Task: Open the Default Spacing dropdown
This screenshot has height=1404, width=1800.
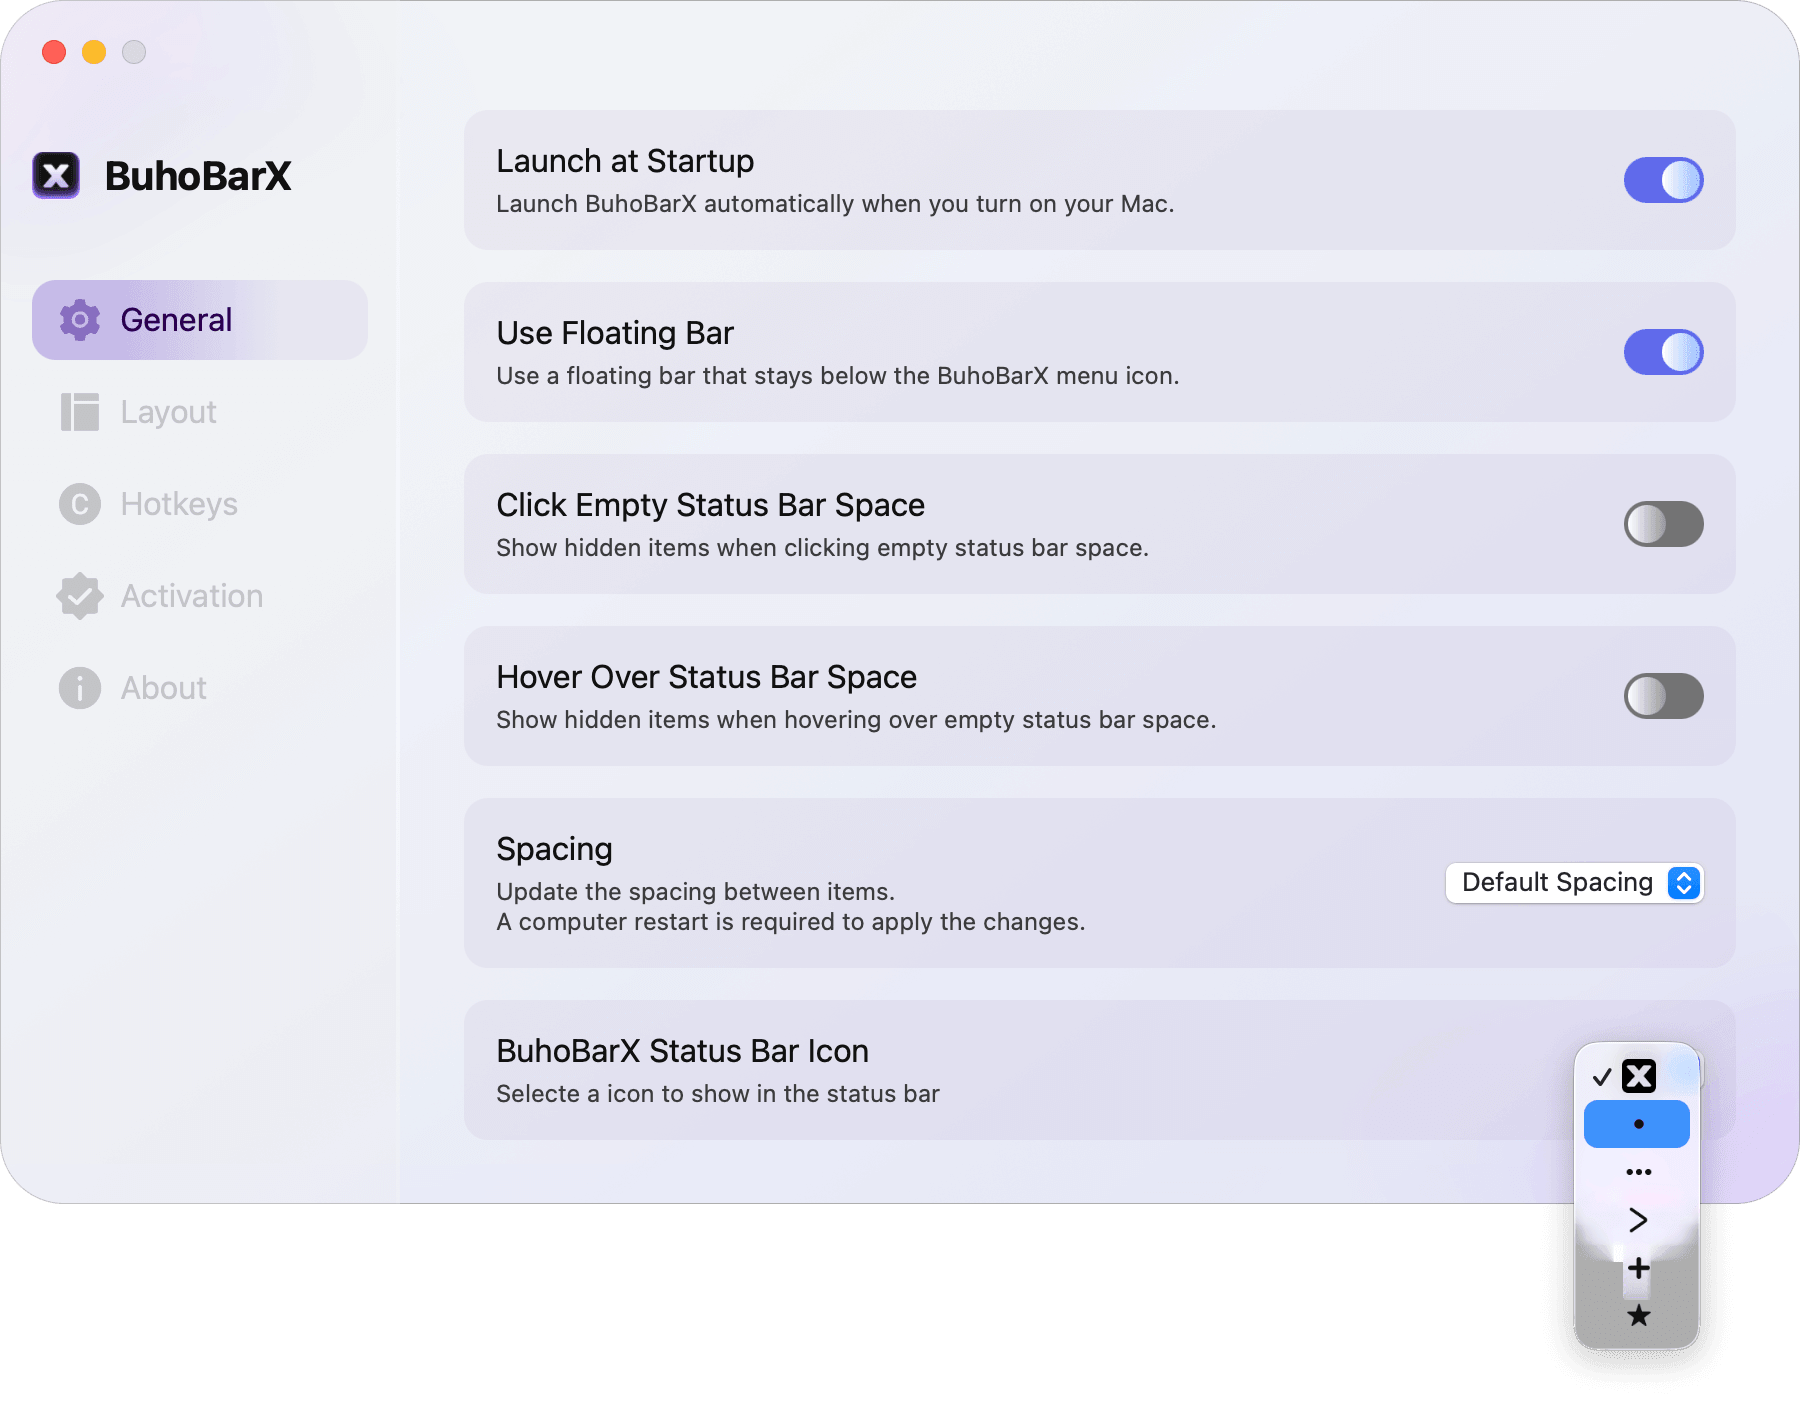Action: pyautogui.click(x=1575, y=883)
